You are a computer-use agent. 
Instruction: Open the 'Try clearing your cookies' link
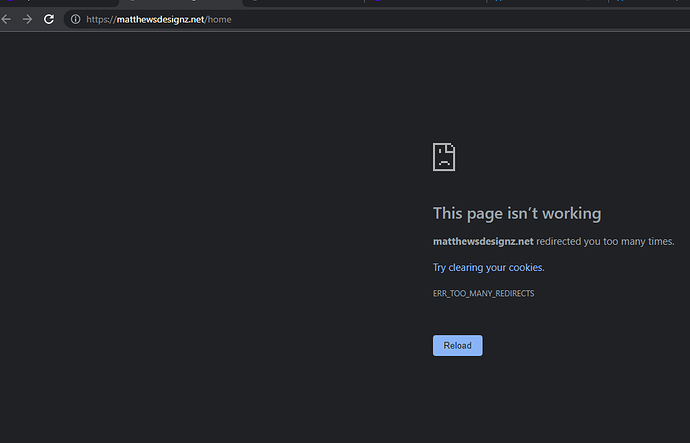[x=488, y=267]
